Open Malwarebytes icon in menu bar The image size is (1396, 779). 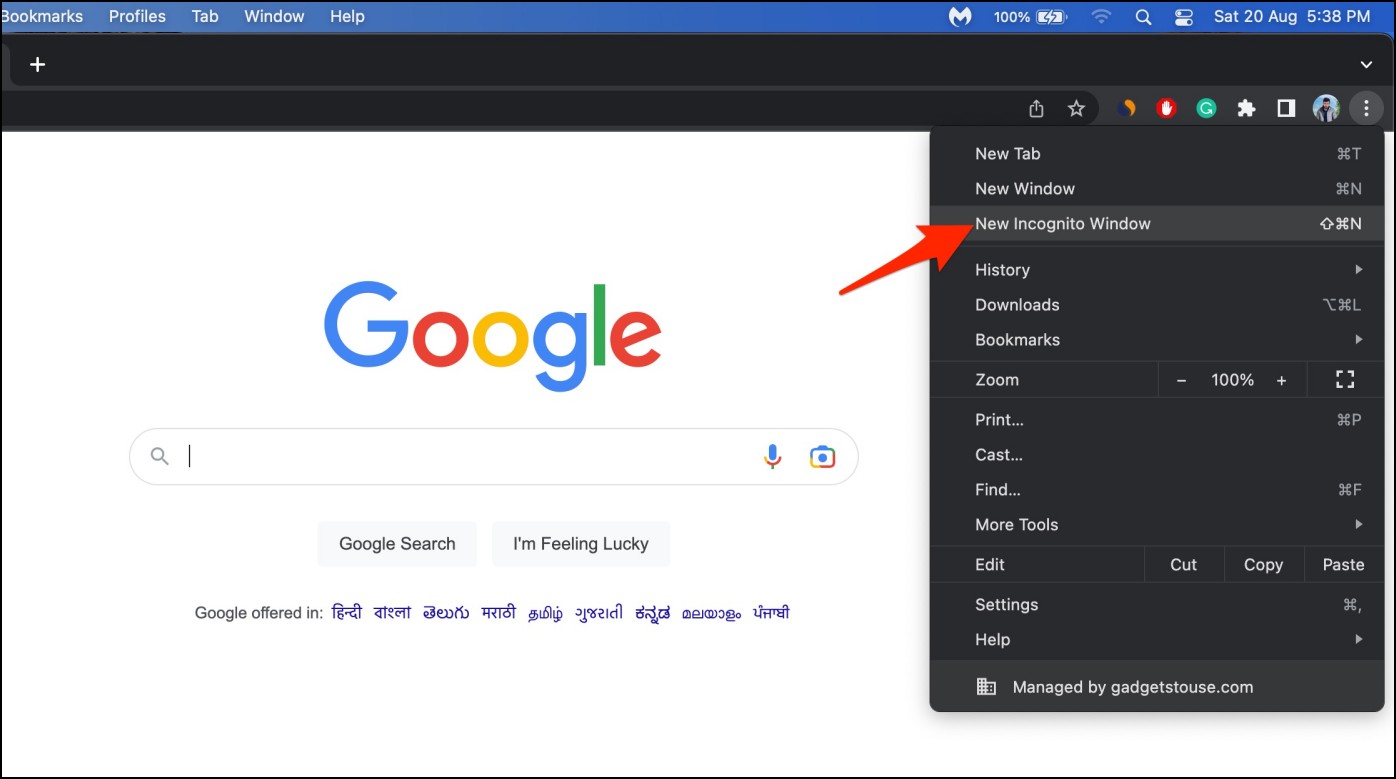click(960, 17)
